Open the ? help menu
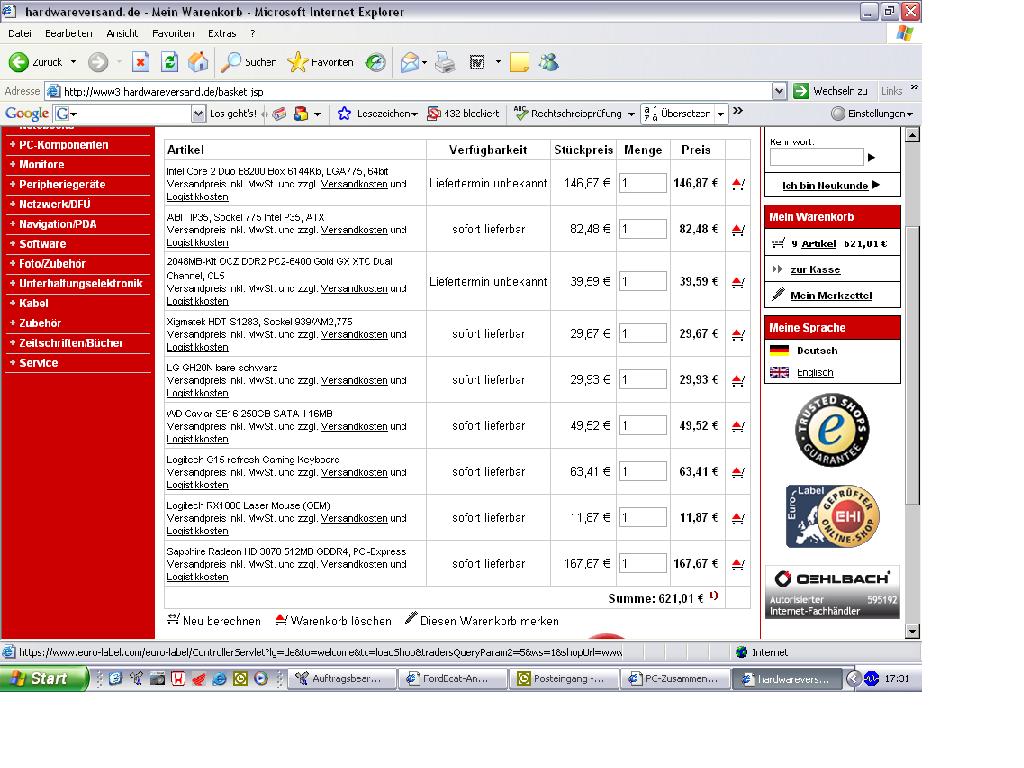Screen dimensions: 1024x768 (253, 33)
